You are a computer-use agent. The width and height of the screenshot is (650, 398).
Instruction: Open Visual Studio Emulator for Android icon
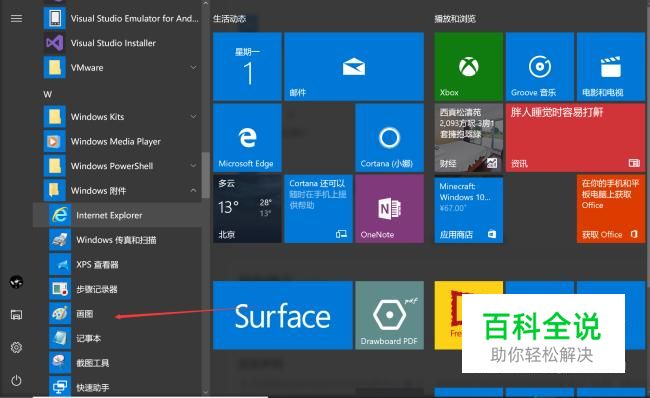[x=55, y=18]
